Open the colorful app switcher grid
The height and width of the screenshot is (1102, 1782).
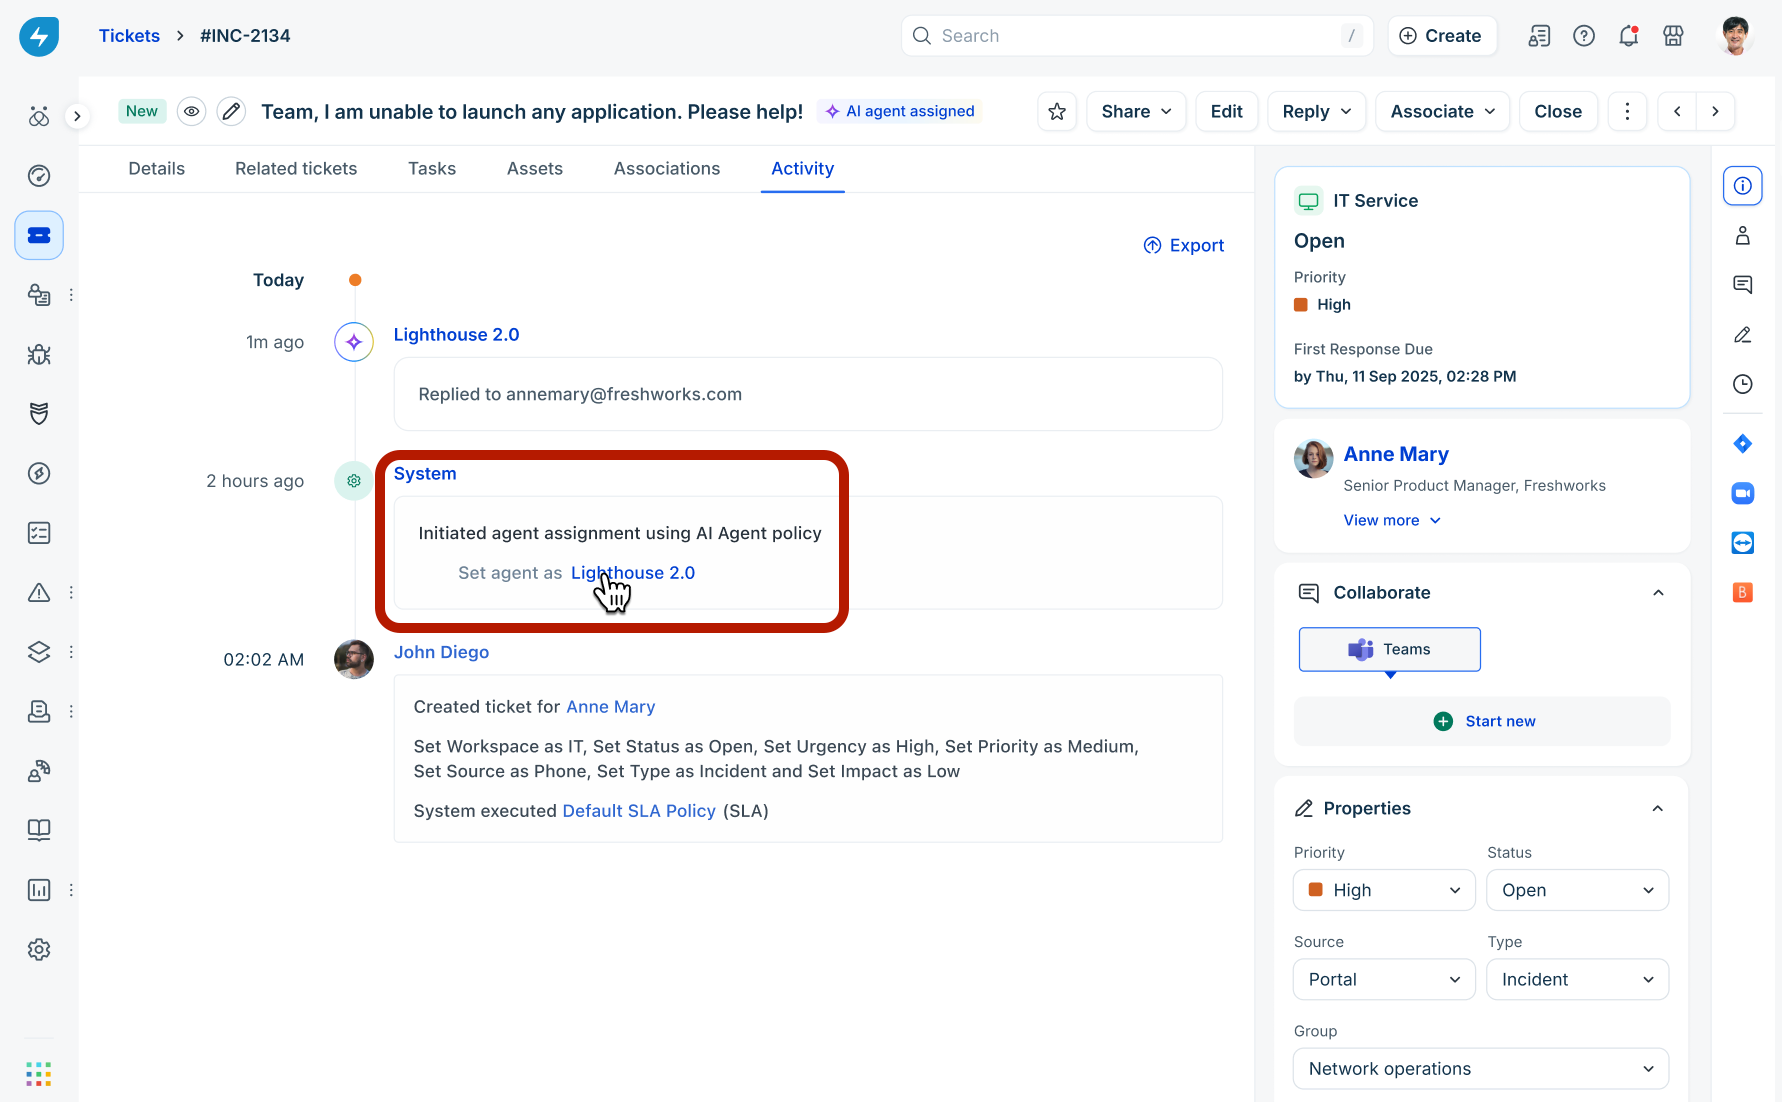coord(39,1074)
